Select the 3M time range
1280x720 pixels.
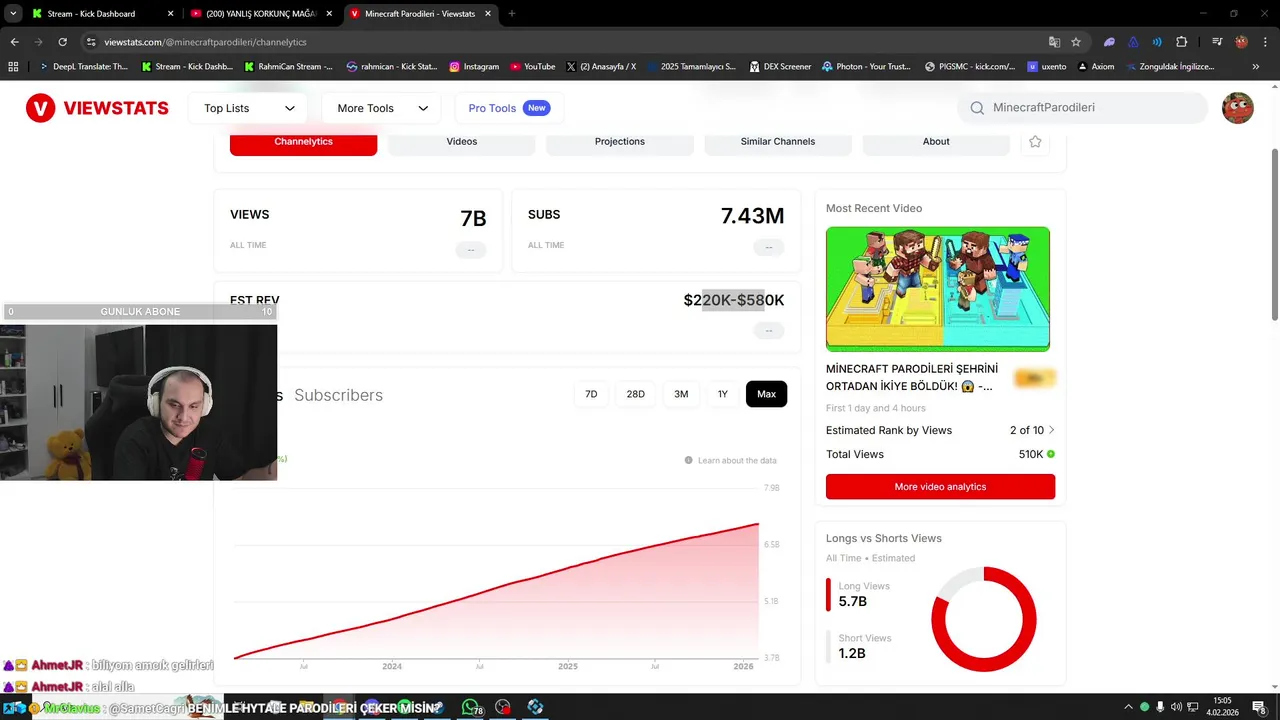click(x=681, y=394)
